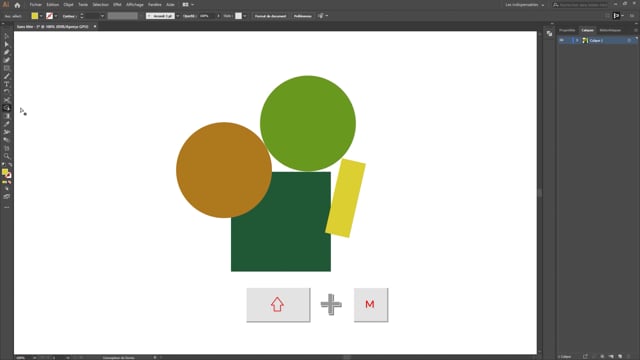Open the Affichage menu
640x360 pixels.
(x=135, y=4)
